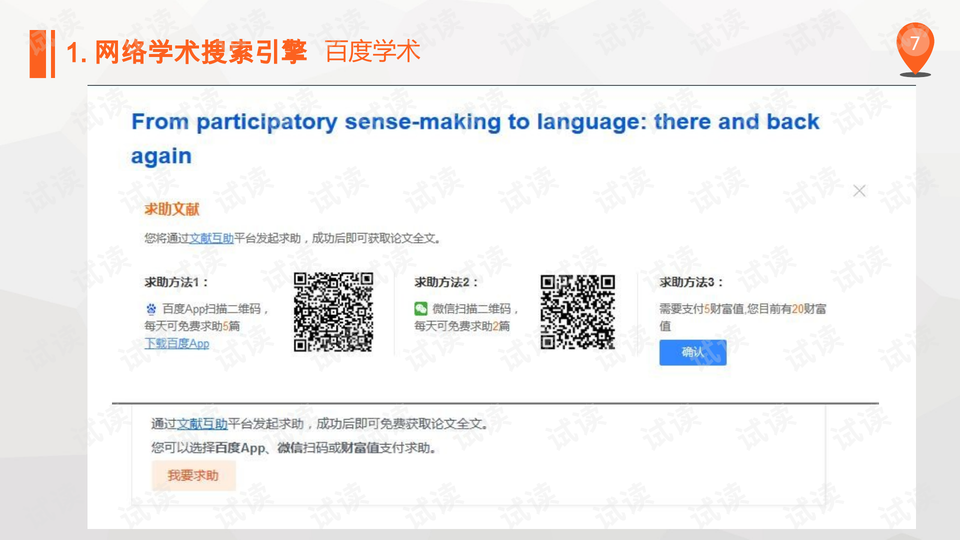Click the QR code for 微信 scanning
This screenshot has height=540, width=960.
tap(577, 312)
